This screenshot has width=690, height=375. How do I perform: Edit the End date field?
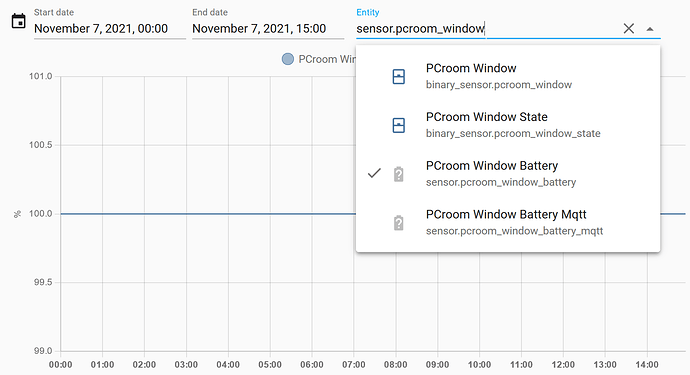pos(268,29)
